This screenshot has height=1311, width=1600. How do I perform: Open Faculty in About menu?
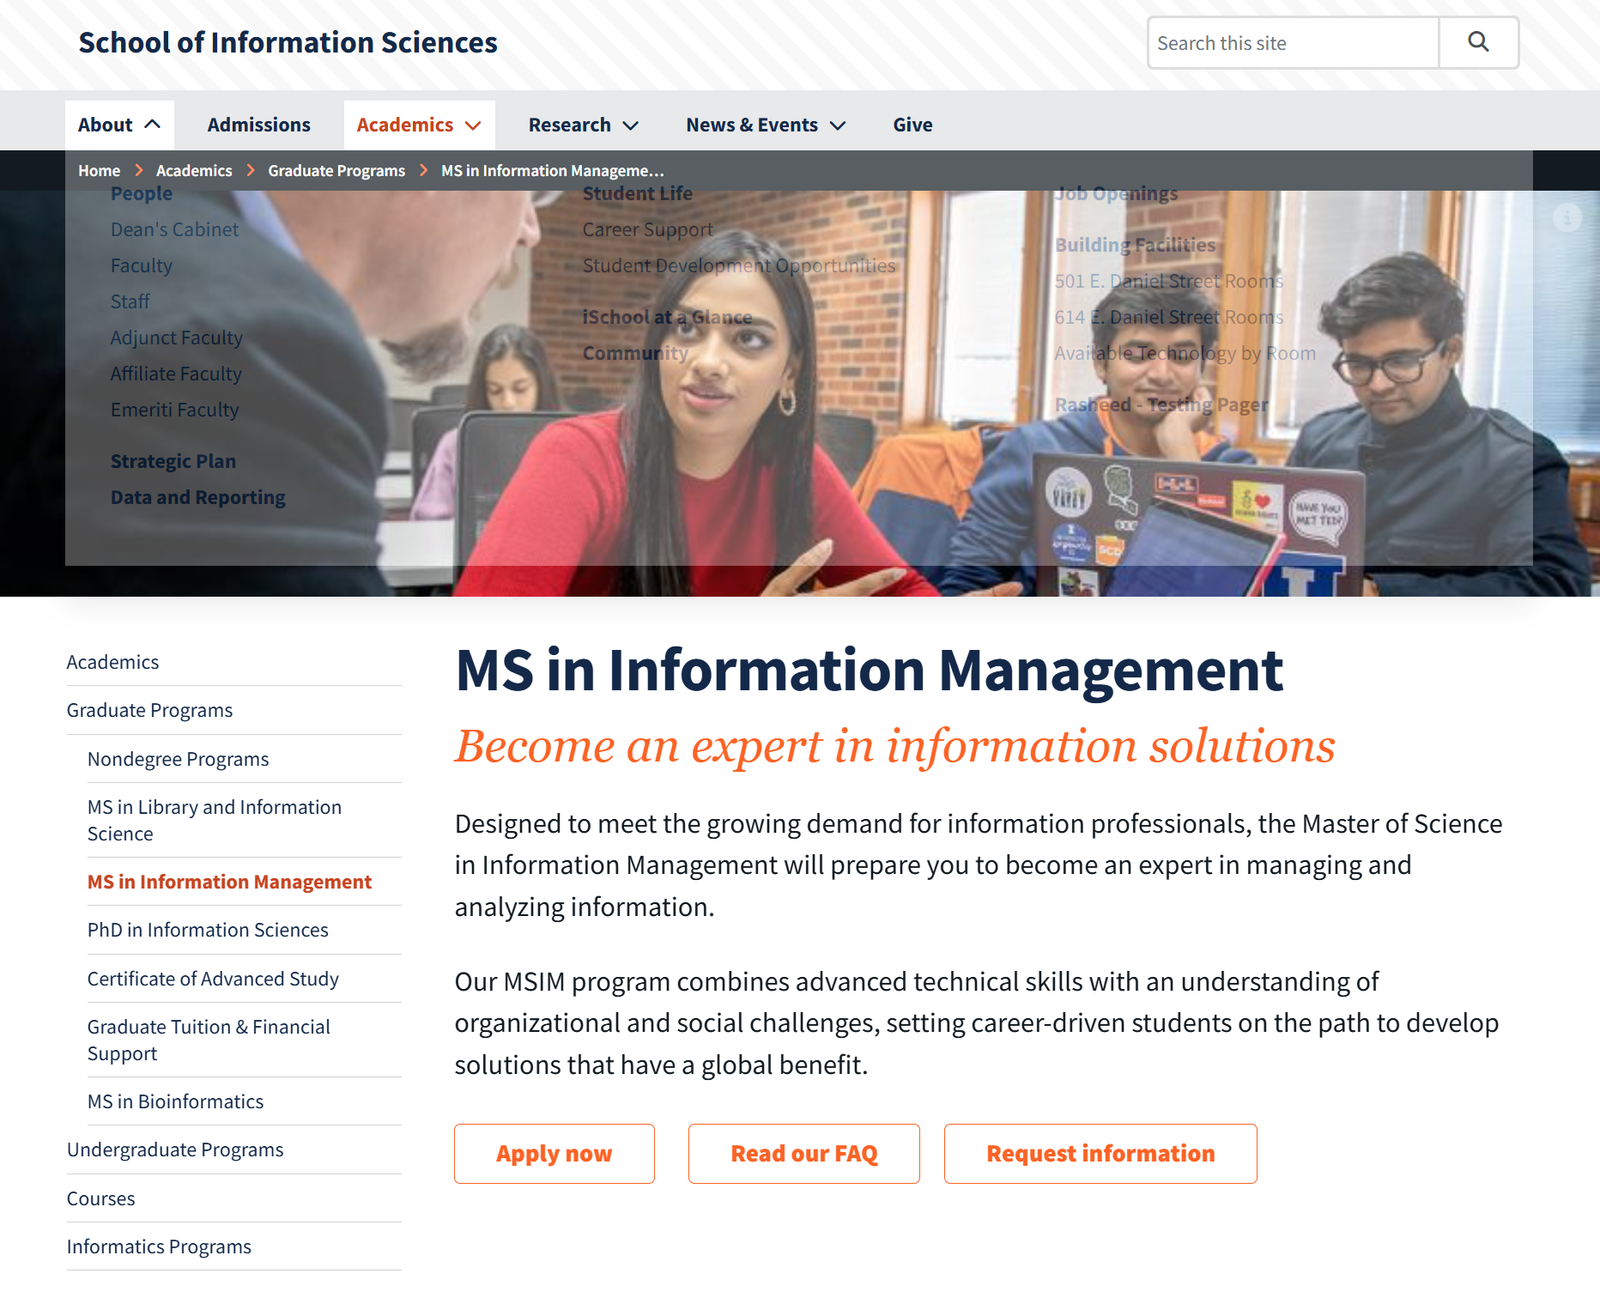(x=141, y=266)
